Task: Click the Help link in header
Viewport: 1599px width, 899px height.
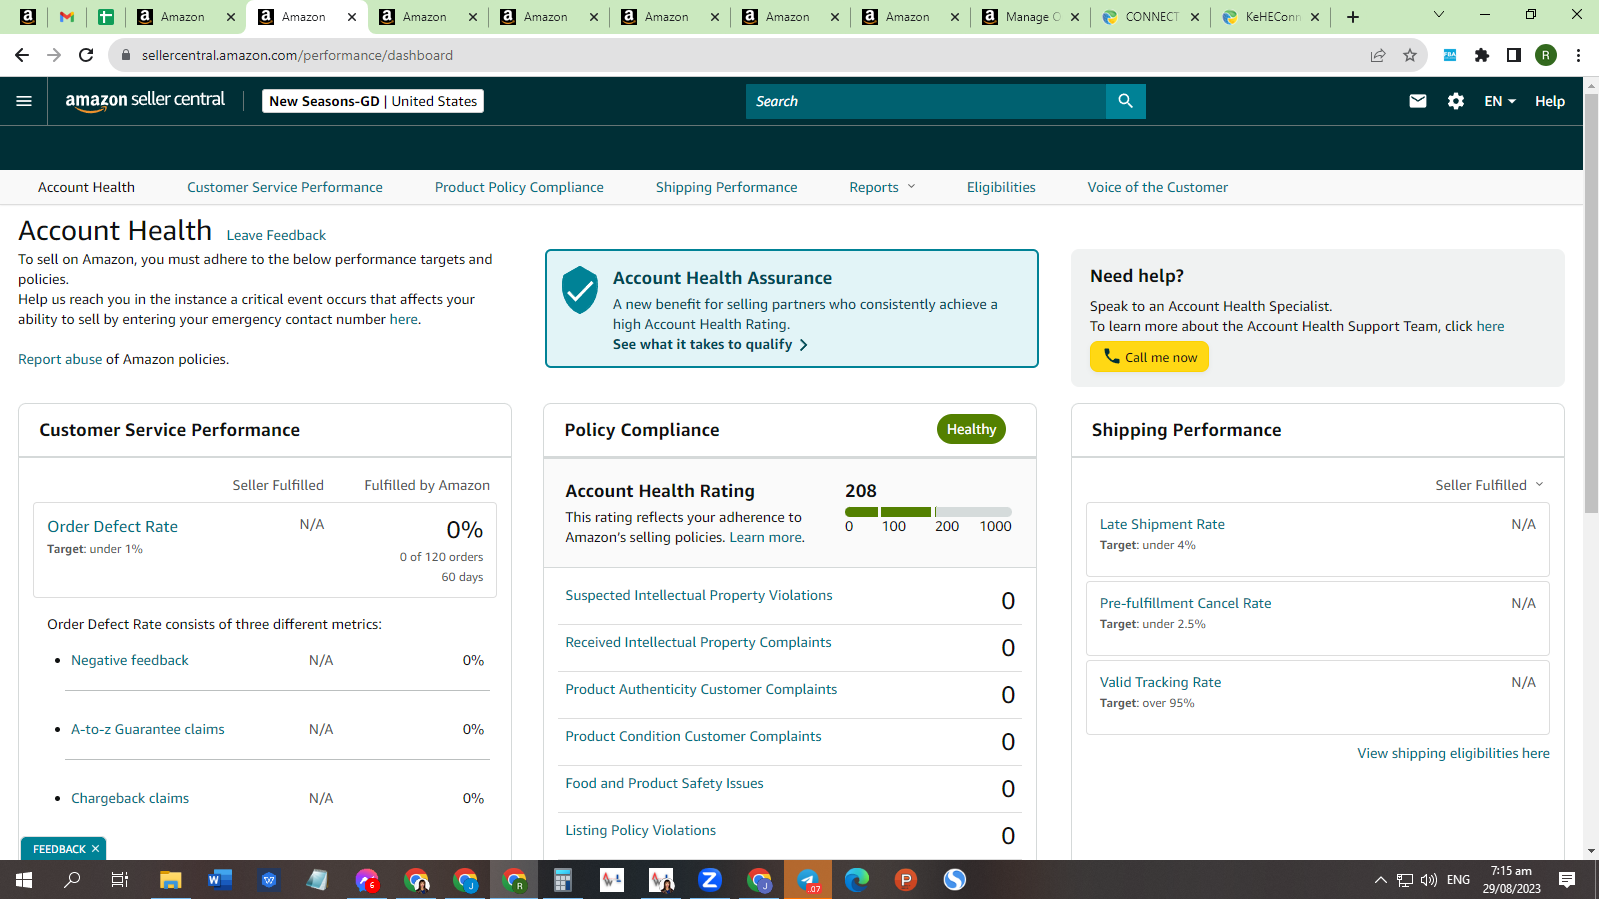Action: click(x=1550, y=101)
